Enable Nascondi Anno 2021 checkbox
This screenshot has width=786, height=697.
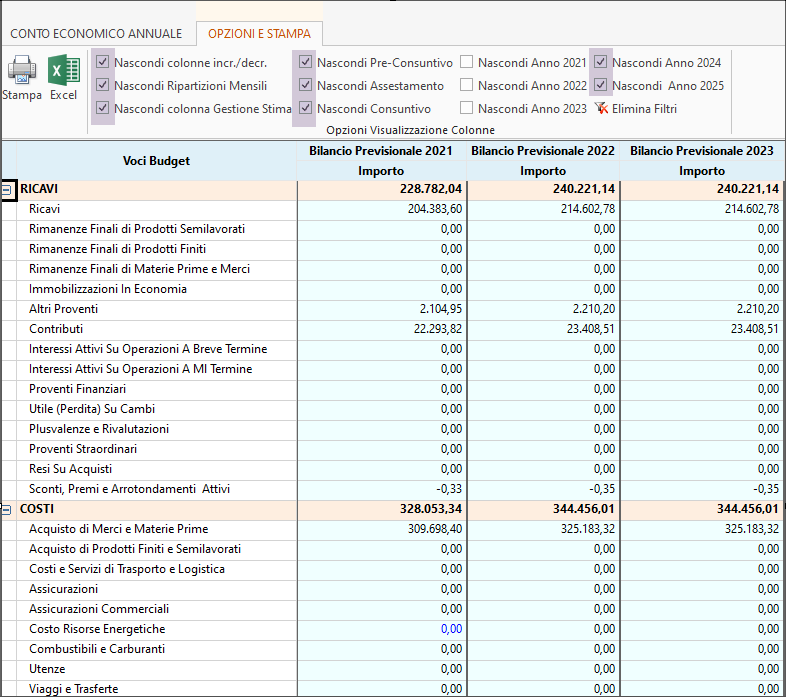click(467, 62)
